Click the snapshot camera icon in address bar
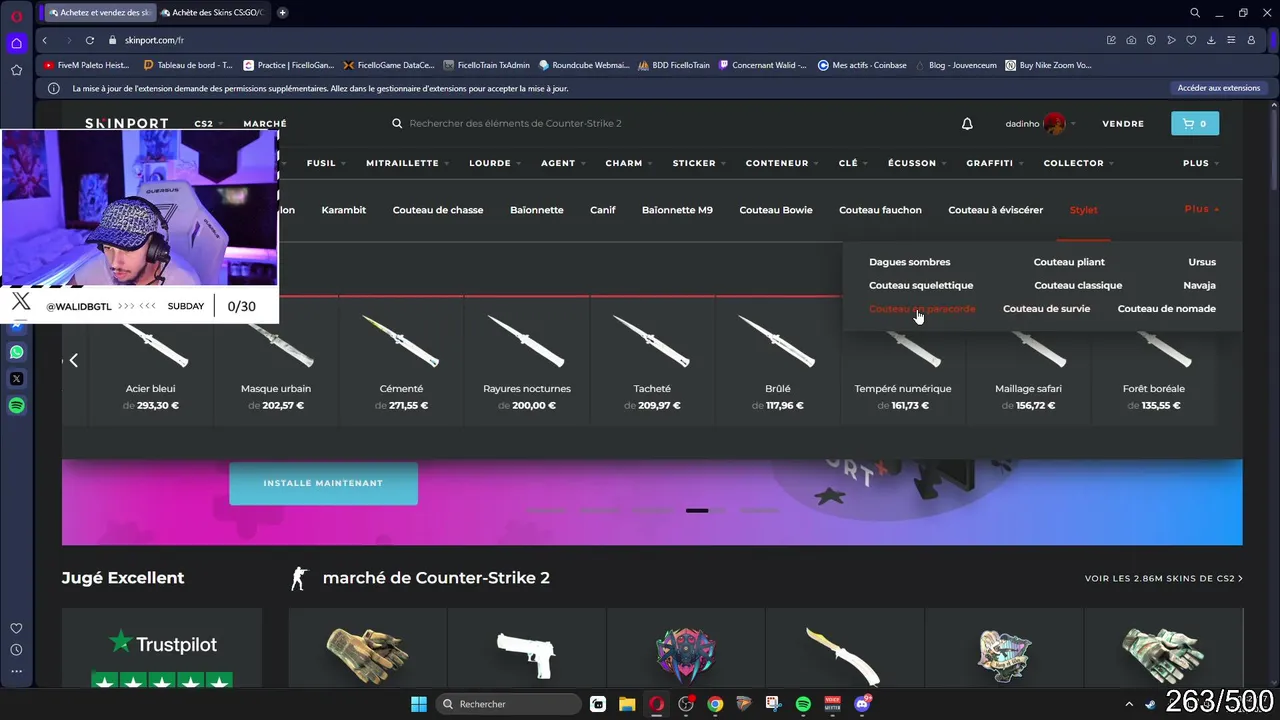This screenshot has width=1280, height=720. 1131,40
